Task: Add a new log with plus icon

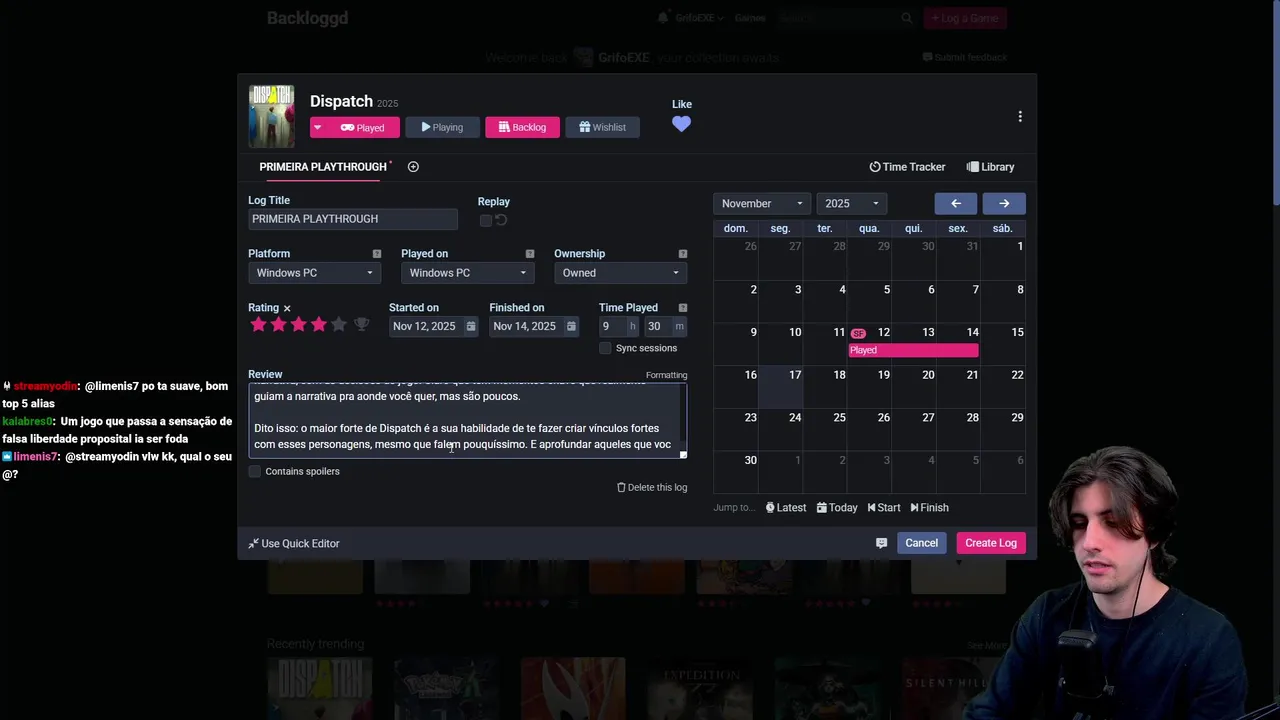Action: coord(413,167)
